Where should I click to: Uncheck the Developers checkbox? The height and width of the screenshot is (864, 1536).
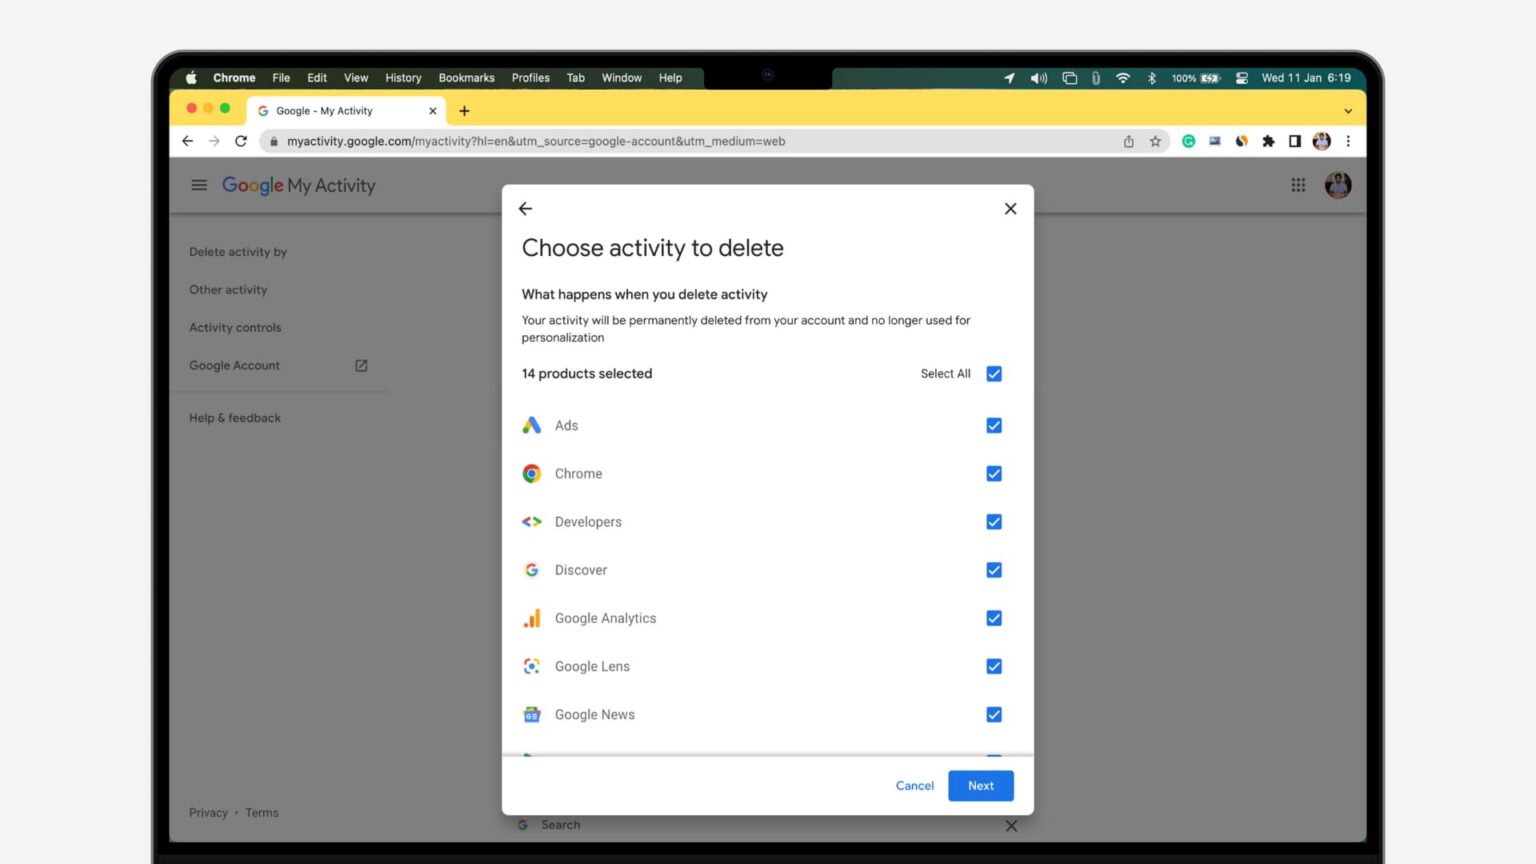click(x=994, y=522)
